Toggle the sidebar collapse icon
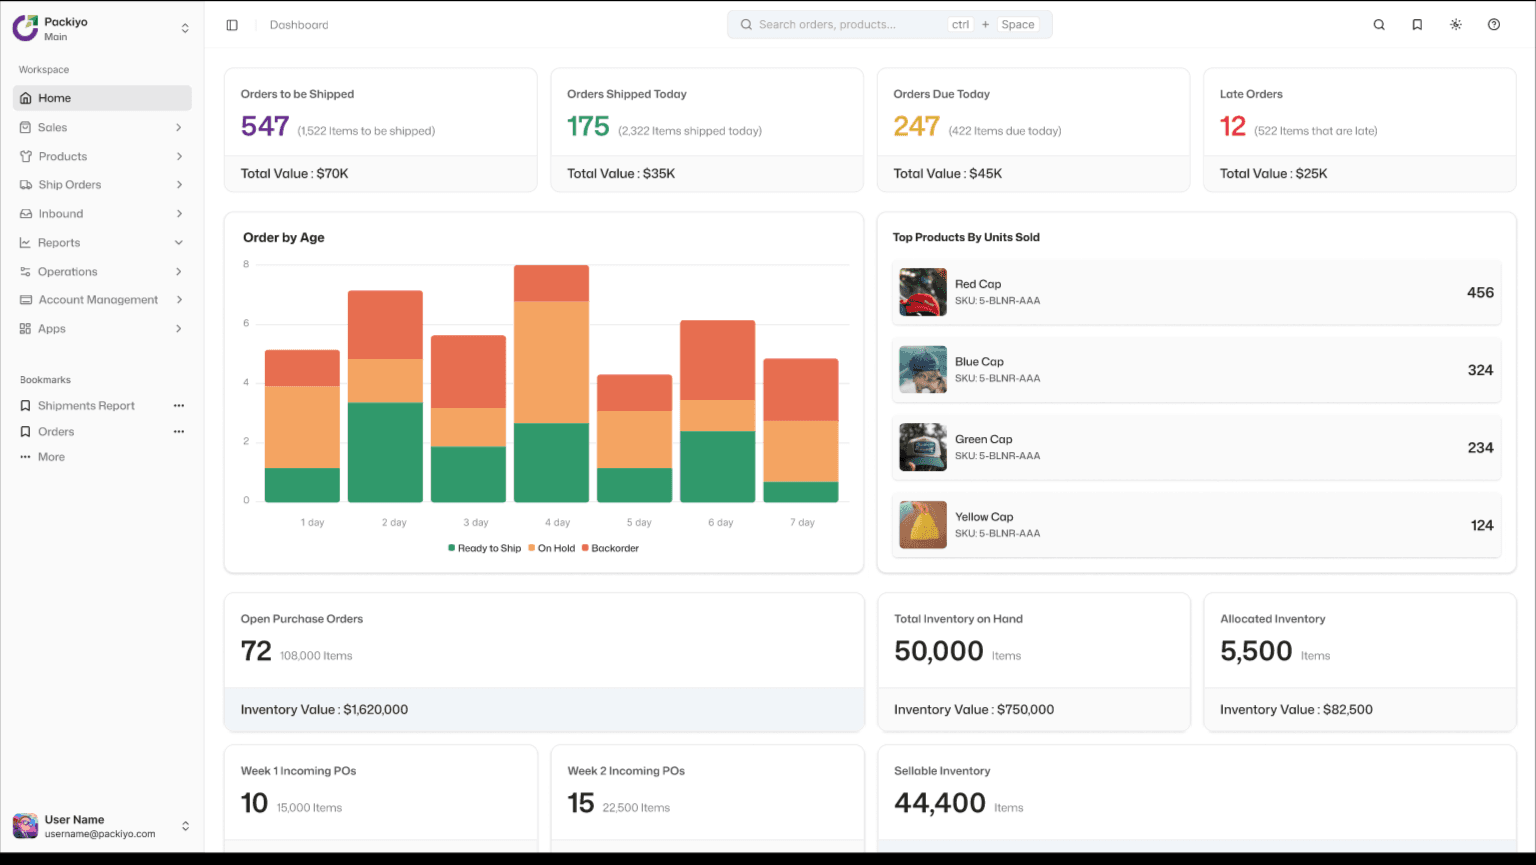 click(x=232, y=25)
